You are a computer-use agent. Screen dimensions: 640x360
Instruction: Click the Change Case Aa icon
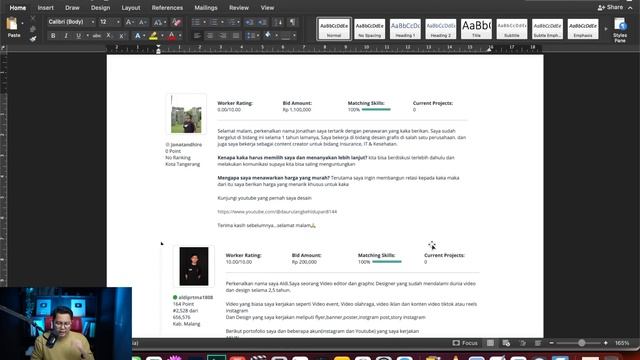[158, 22]
